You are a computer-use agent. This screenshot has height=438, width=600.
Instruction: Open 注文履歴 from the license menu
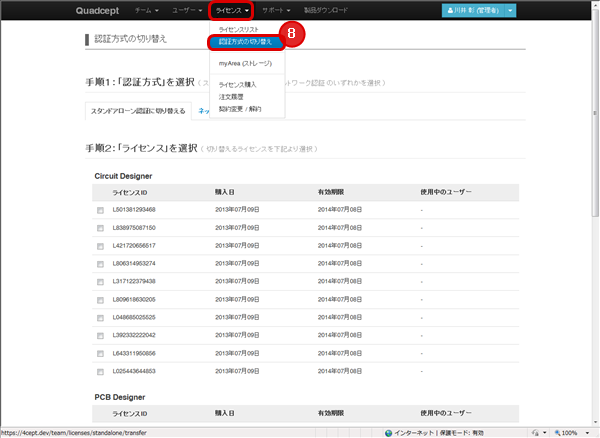pyautogui.click(x=231, y=97)
